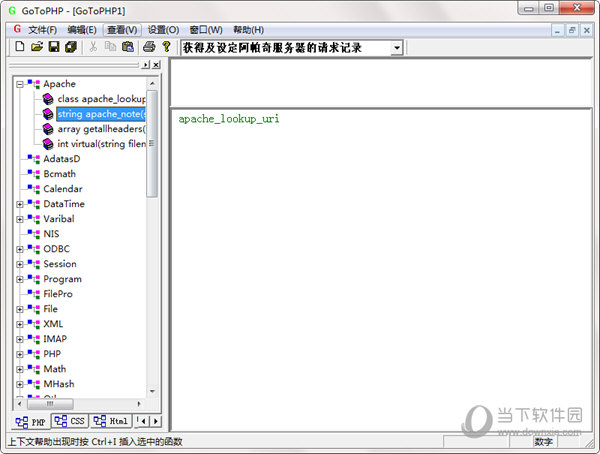
Task: Open the 设置(O) menu
Action: 163,30
